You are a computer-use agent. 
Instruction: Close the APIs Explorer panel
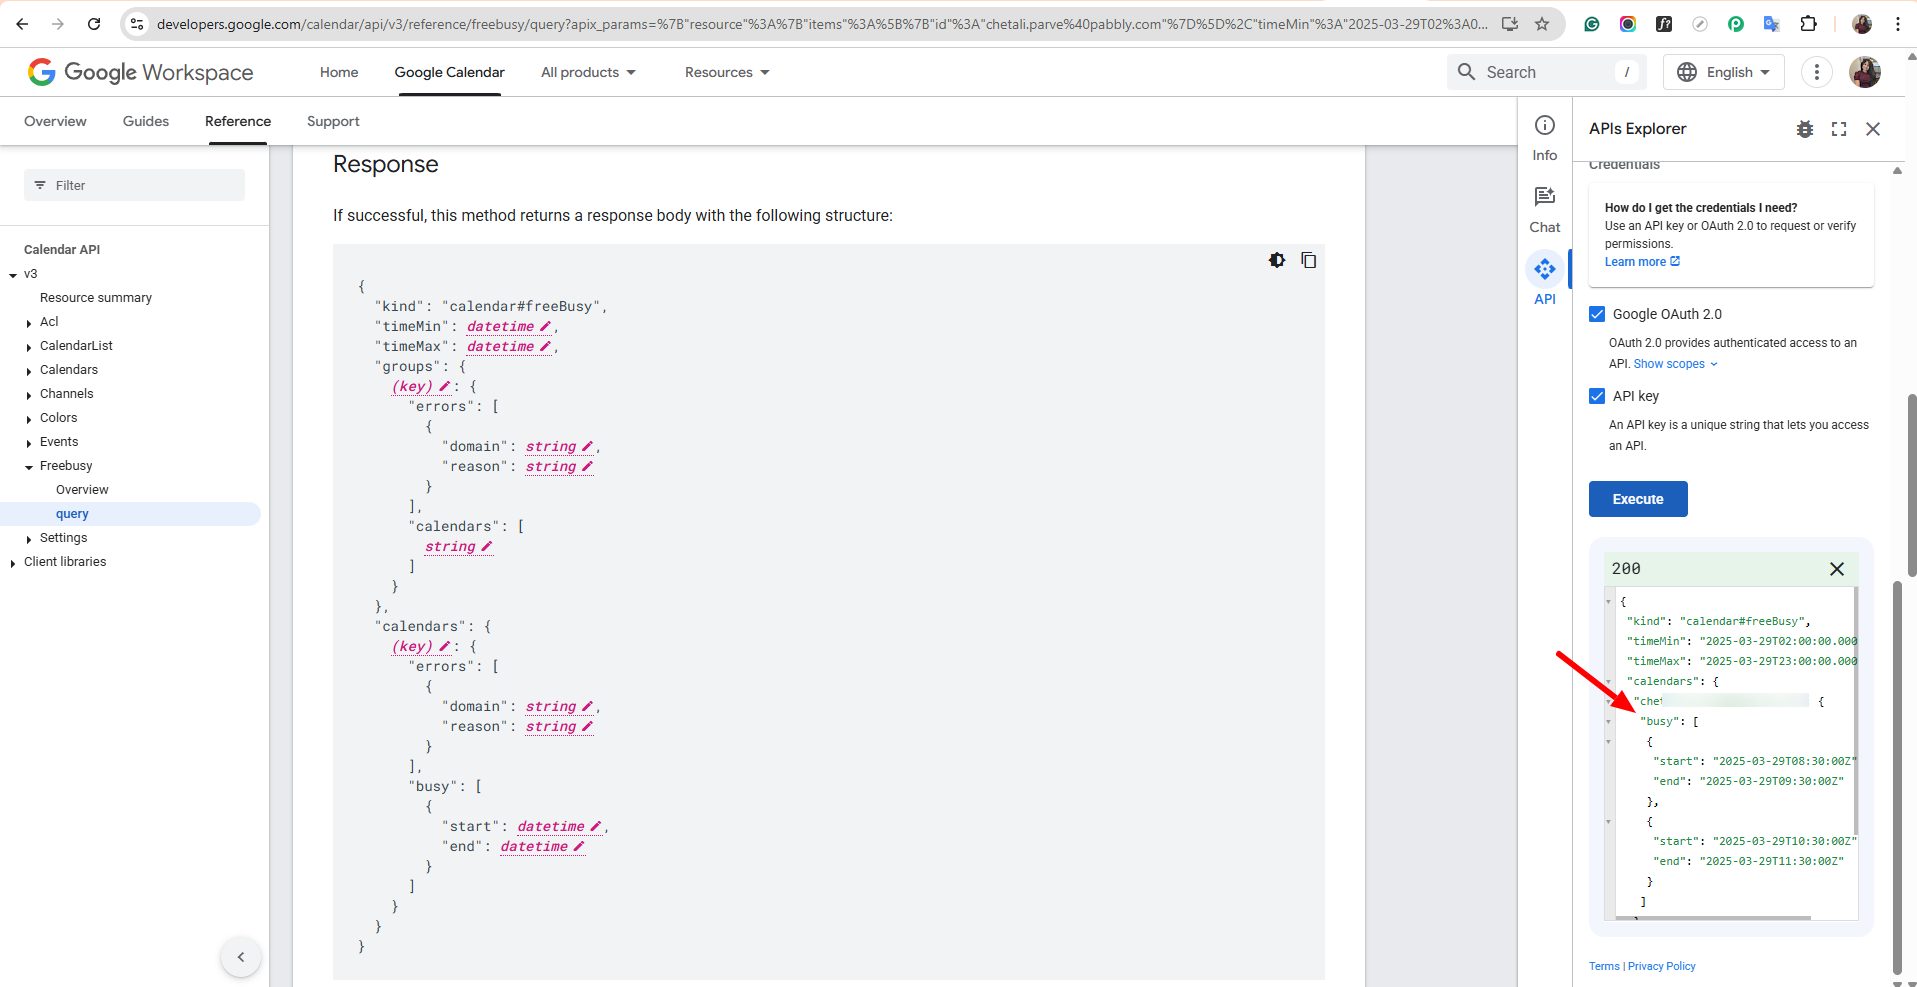pyautogui.click(x=1873, y=129)
